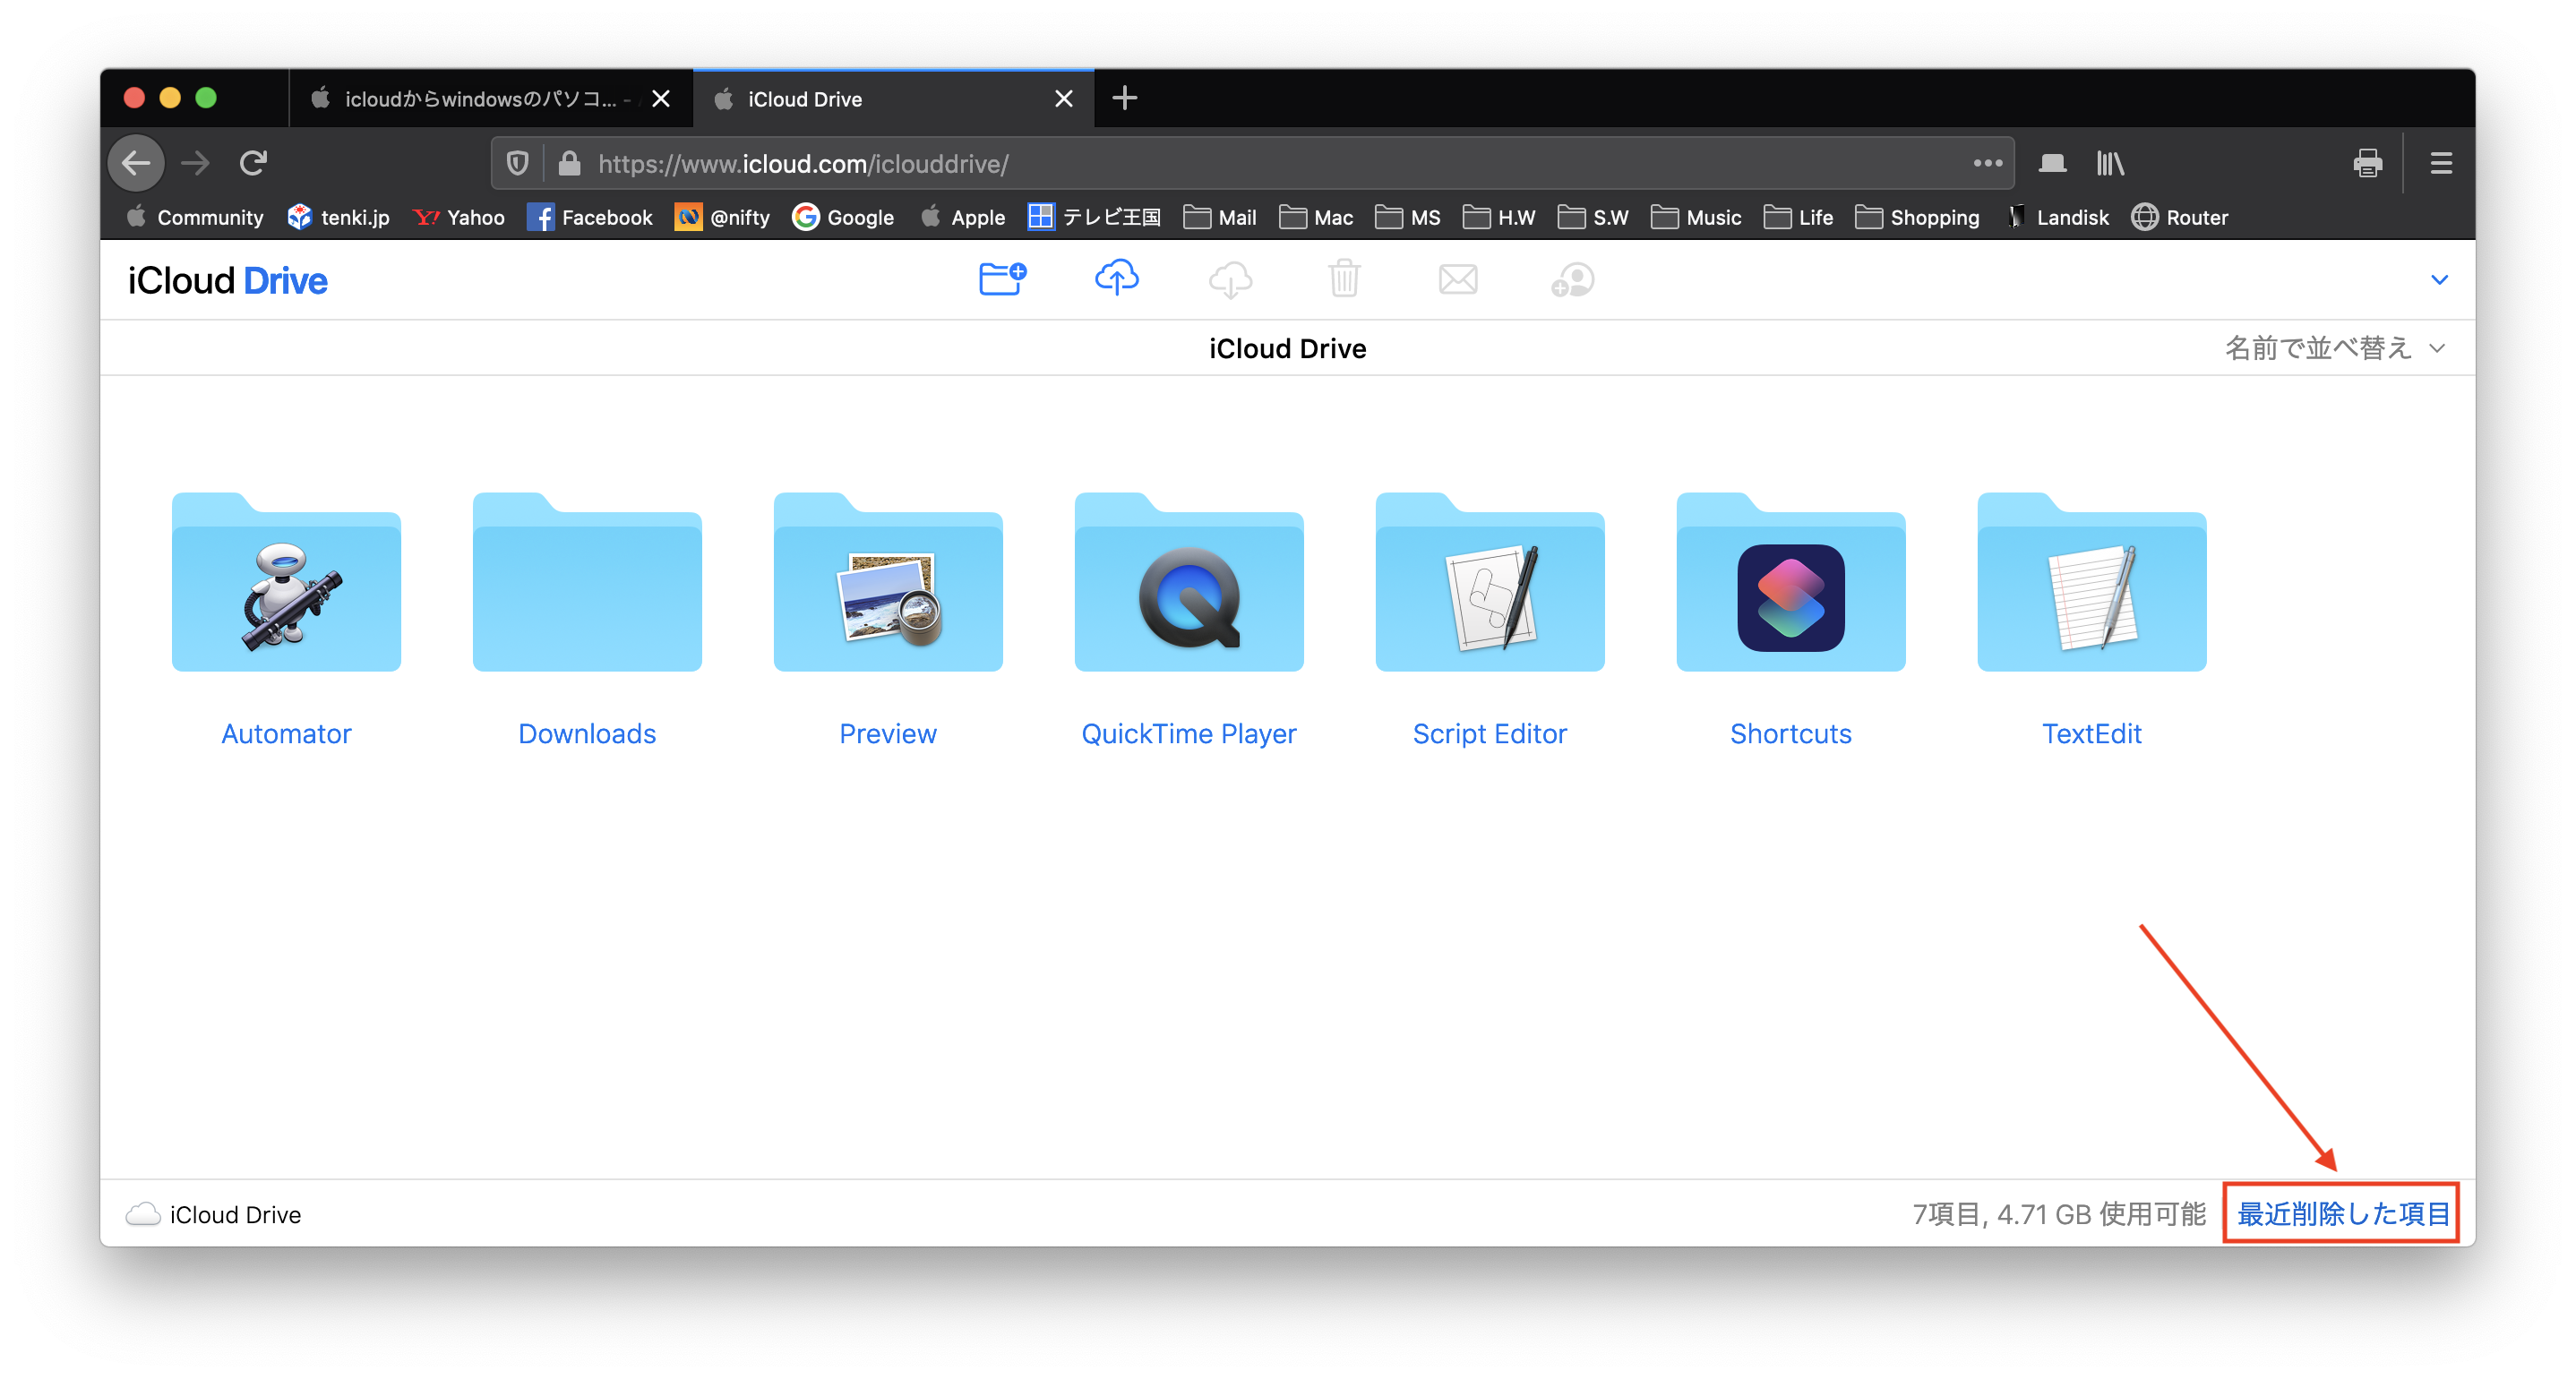Open the Firefox library icon
The width and height of the screenshot is (2576, 1379).
click(x=2110, y=163)
